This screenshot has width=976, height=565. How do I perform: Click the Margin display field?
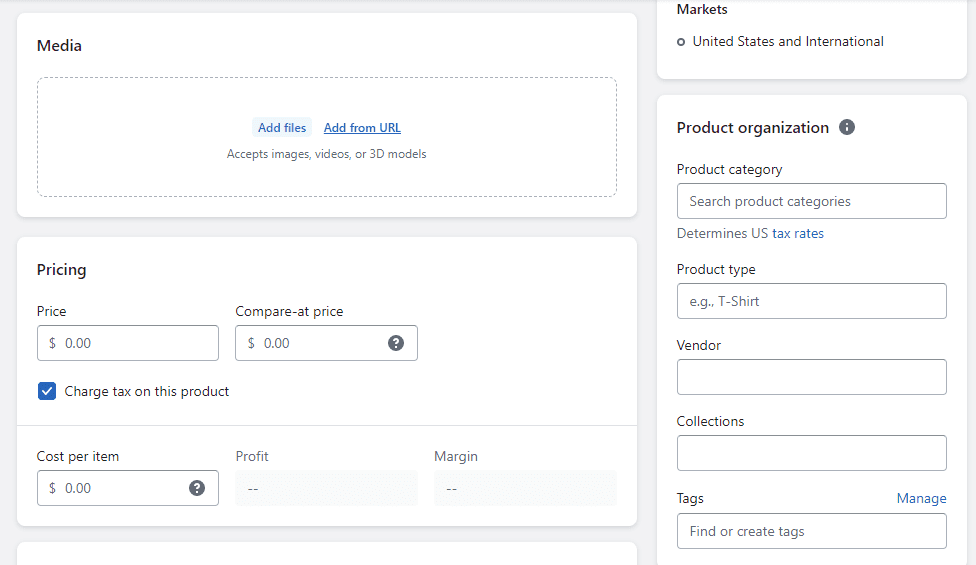(x=525, y=488)
